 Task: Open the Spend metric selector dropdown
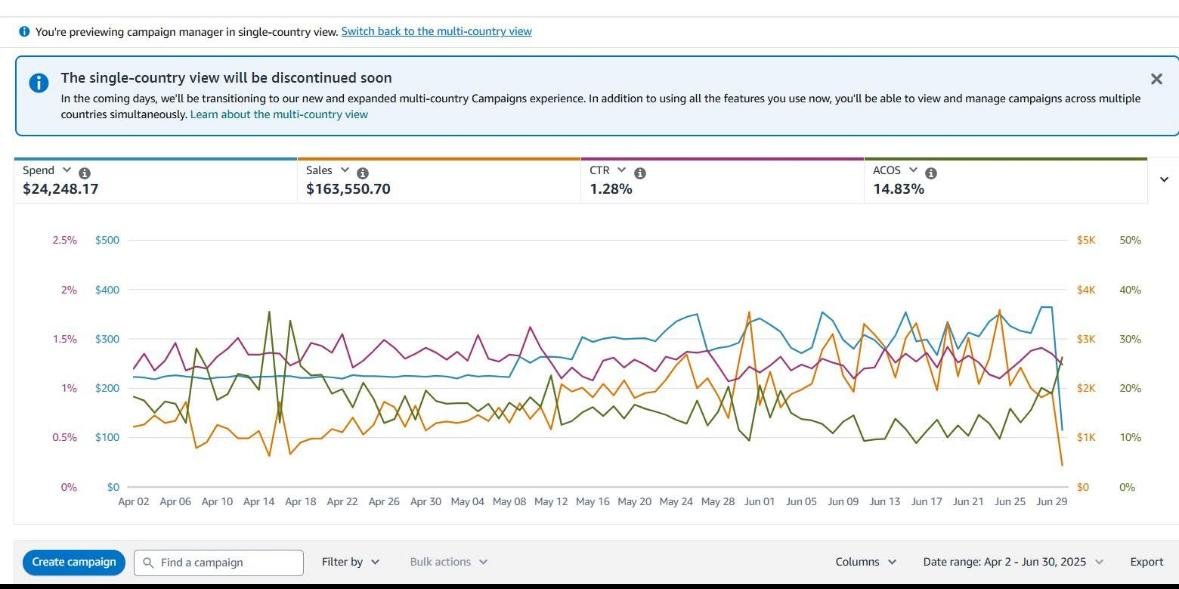[67, 171]
